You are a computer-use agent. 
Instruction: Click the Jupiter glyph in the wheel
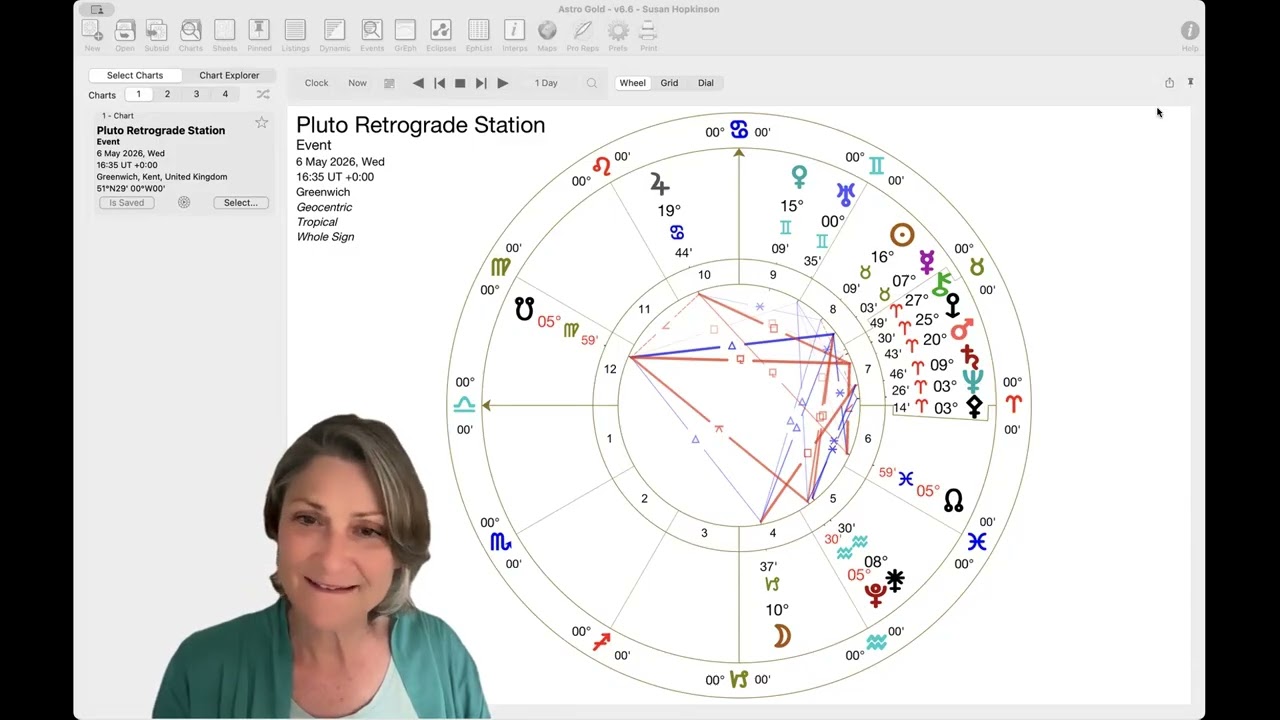pos(659,183)
